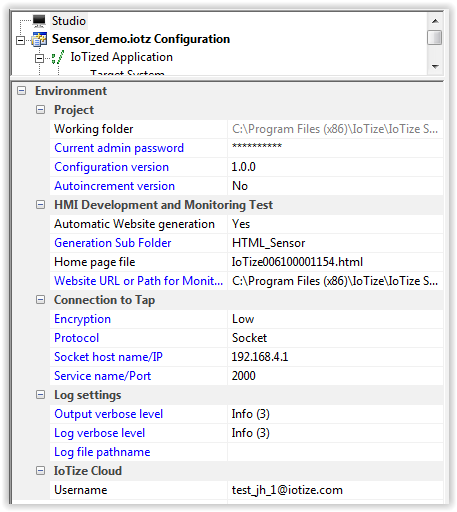Collapse the IoTized Application tree branch
Viewport: 457px width, 512px height.
(x=39, y=58)
